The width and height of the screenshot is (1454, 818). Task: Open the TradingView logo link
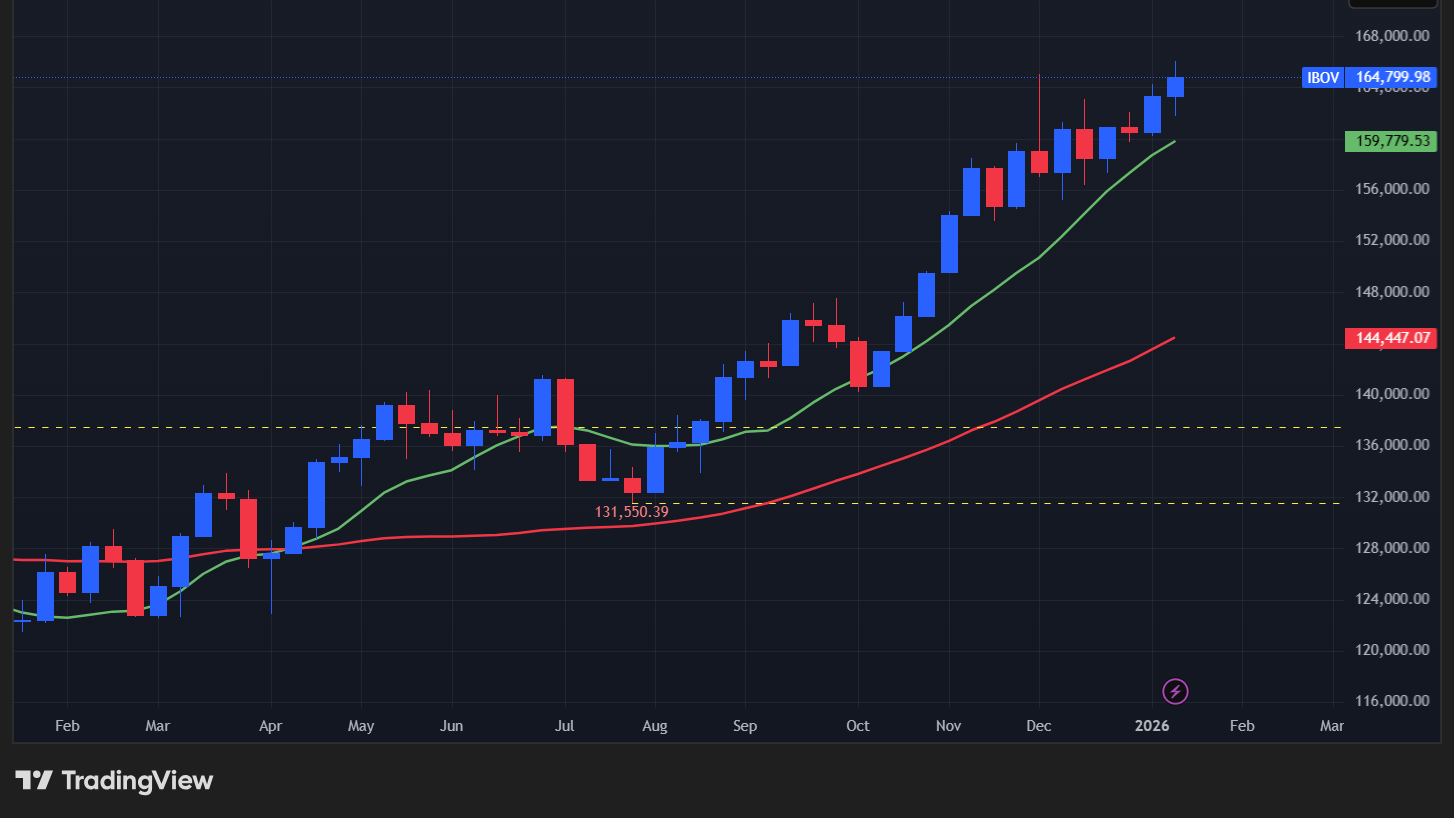click(114, 780)
